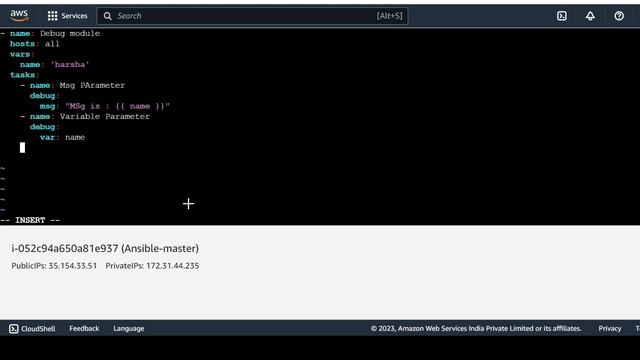
Task: Click the '-- INSERT --' vim status line
Action: [x=30, y=220]
